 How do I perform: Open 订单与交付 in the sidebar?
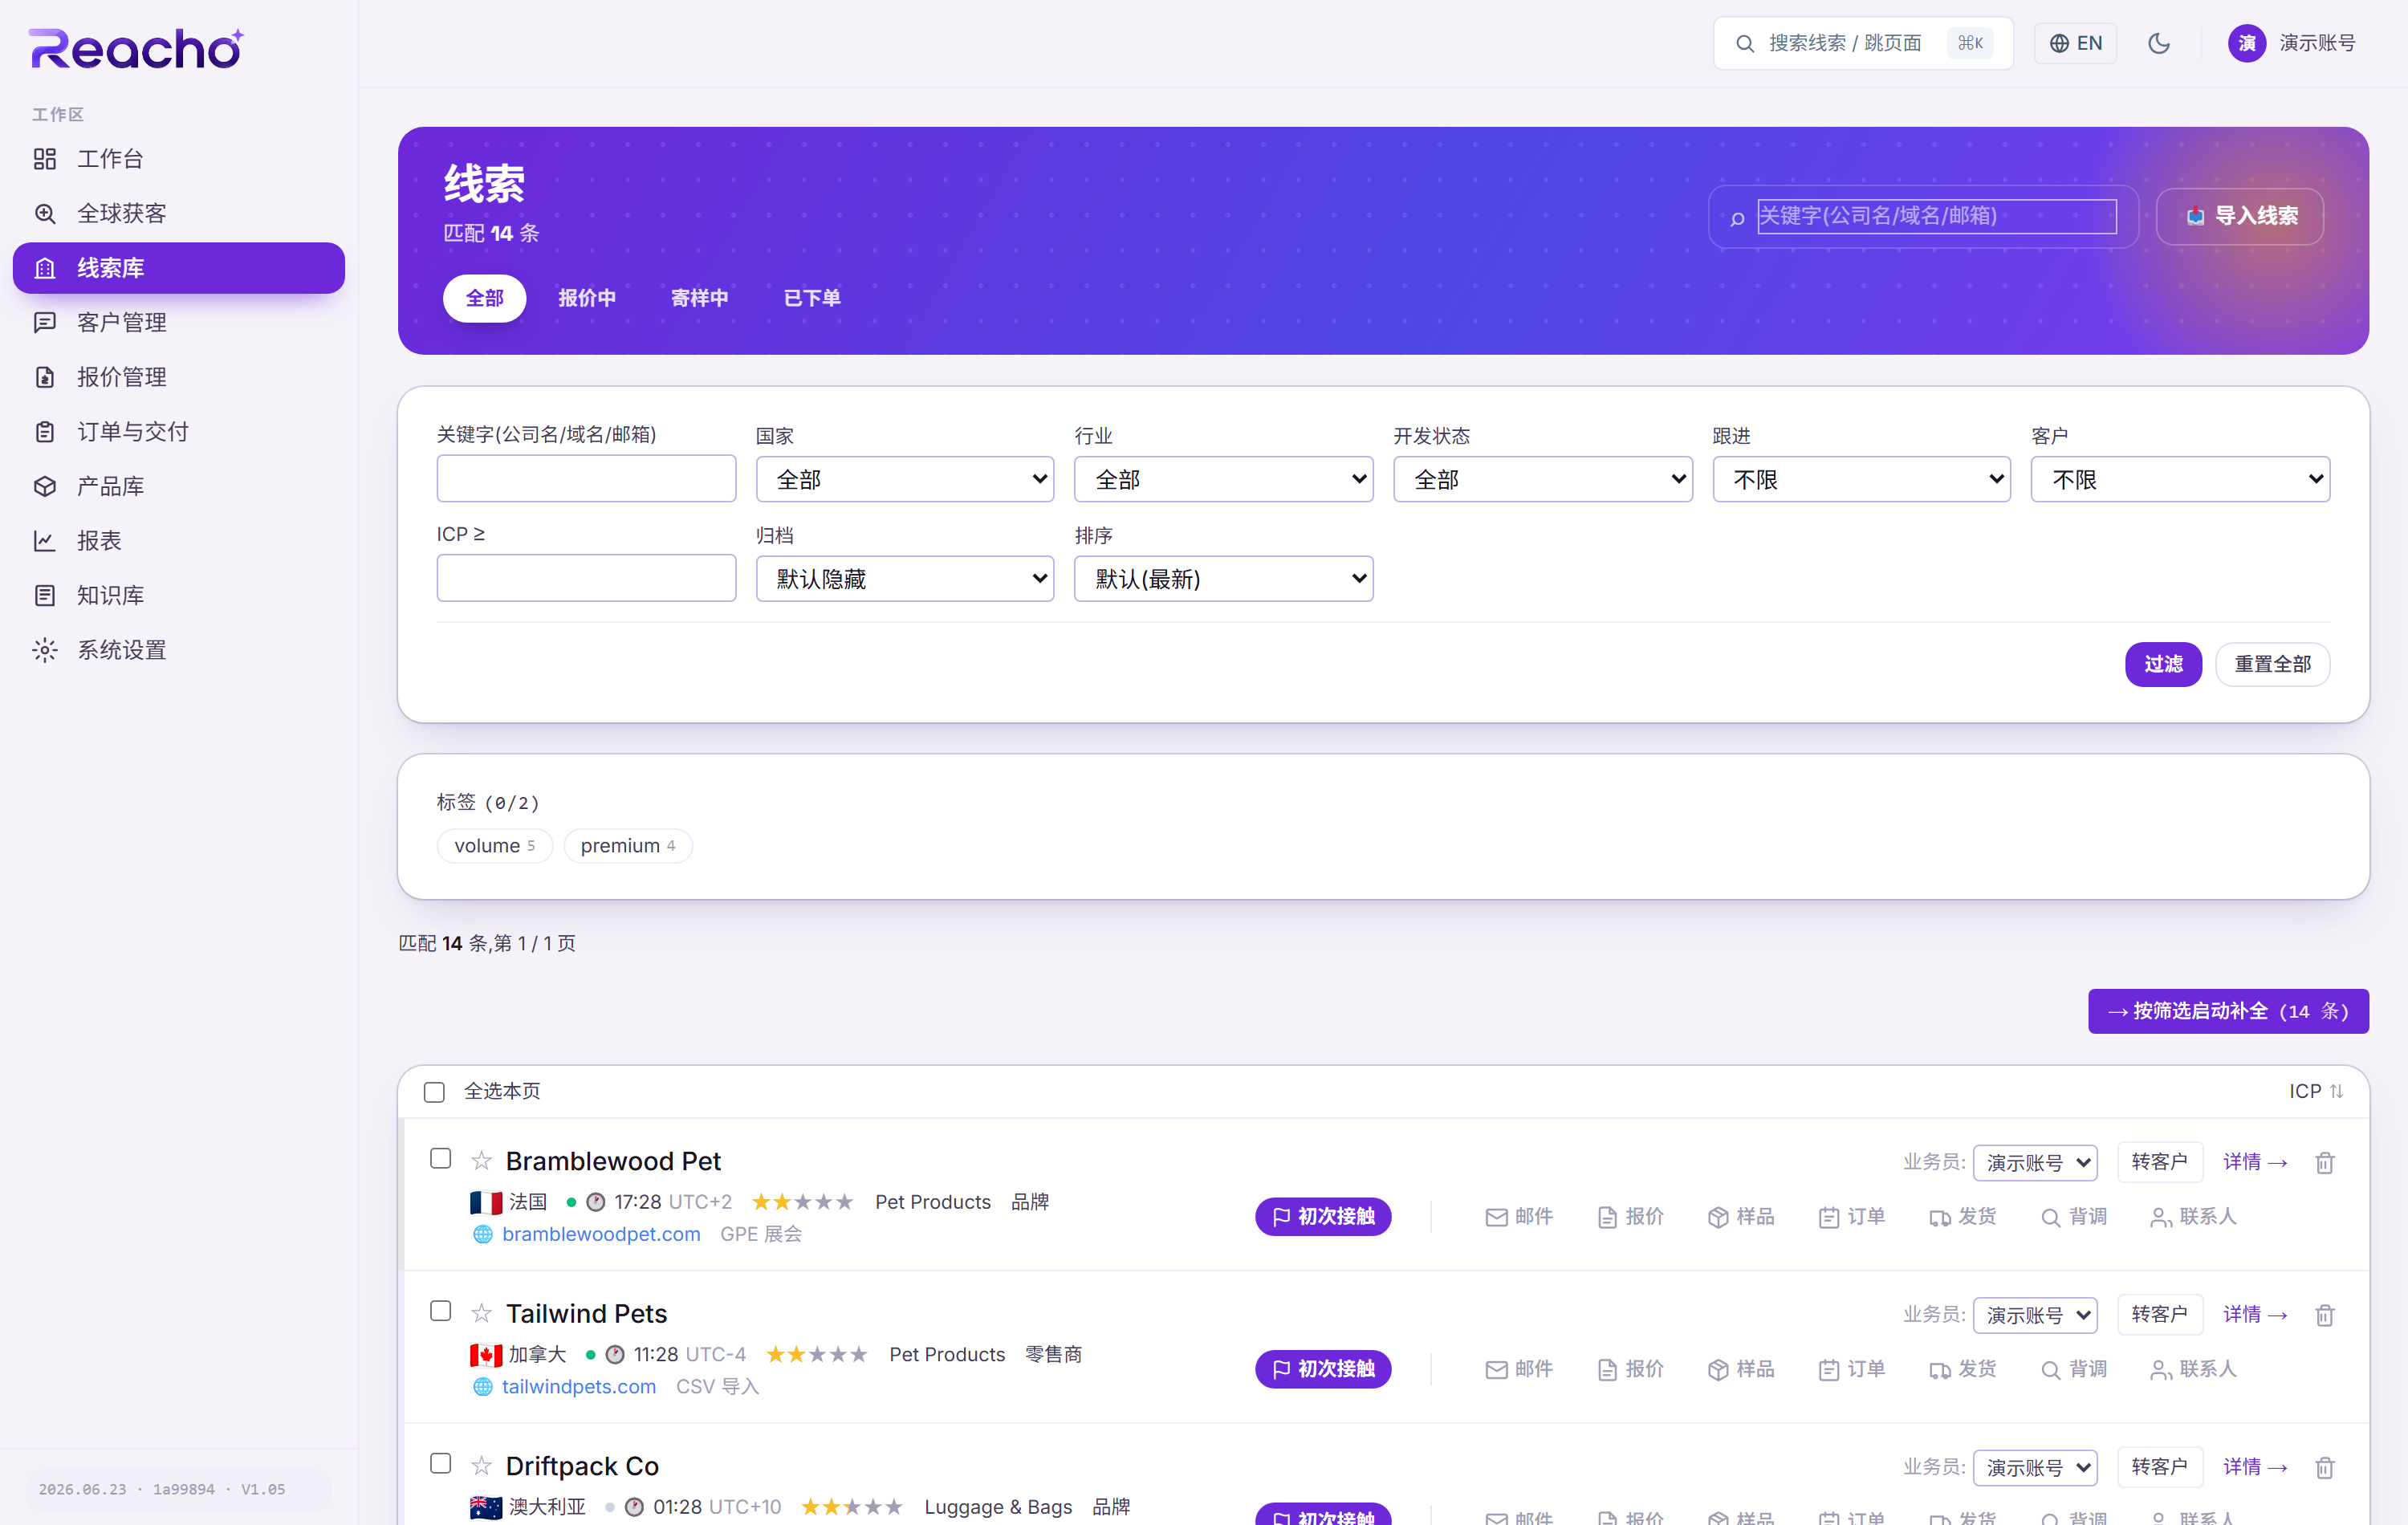click(178, 431)
